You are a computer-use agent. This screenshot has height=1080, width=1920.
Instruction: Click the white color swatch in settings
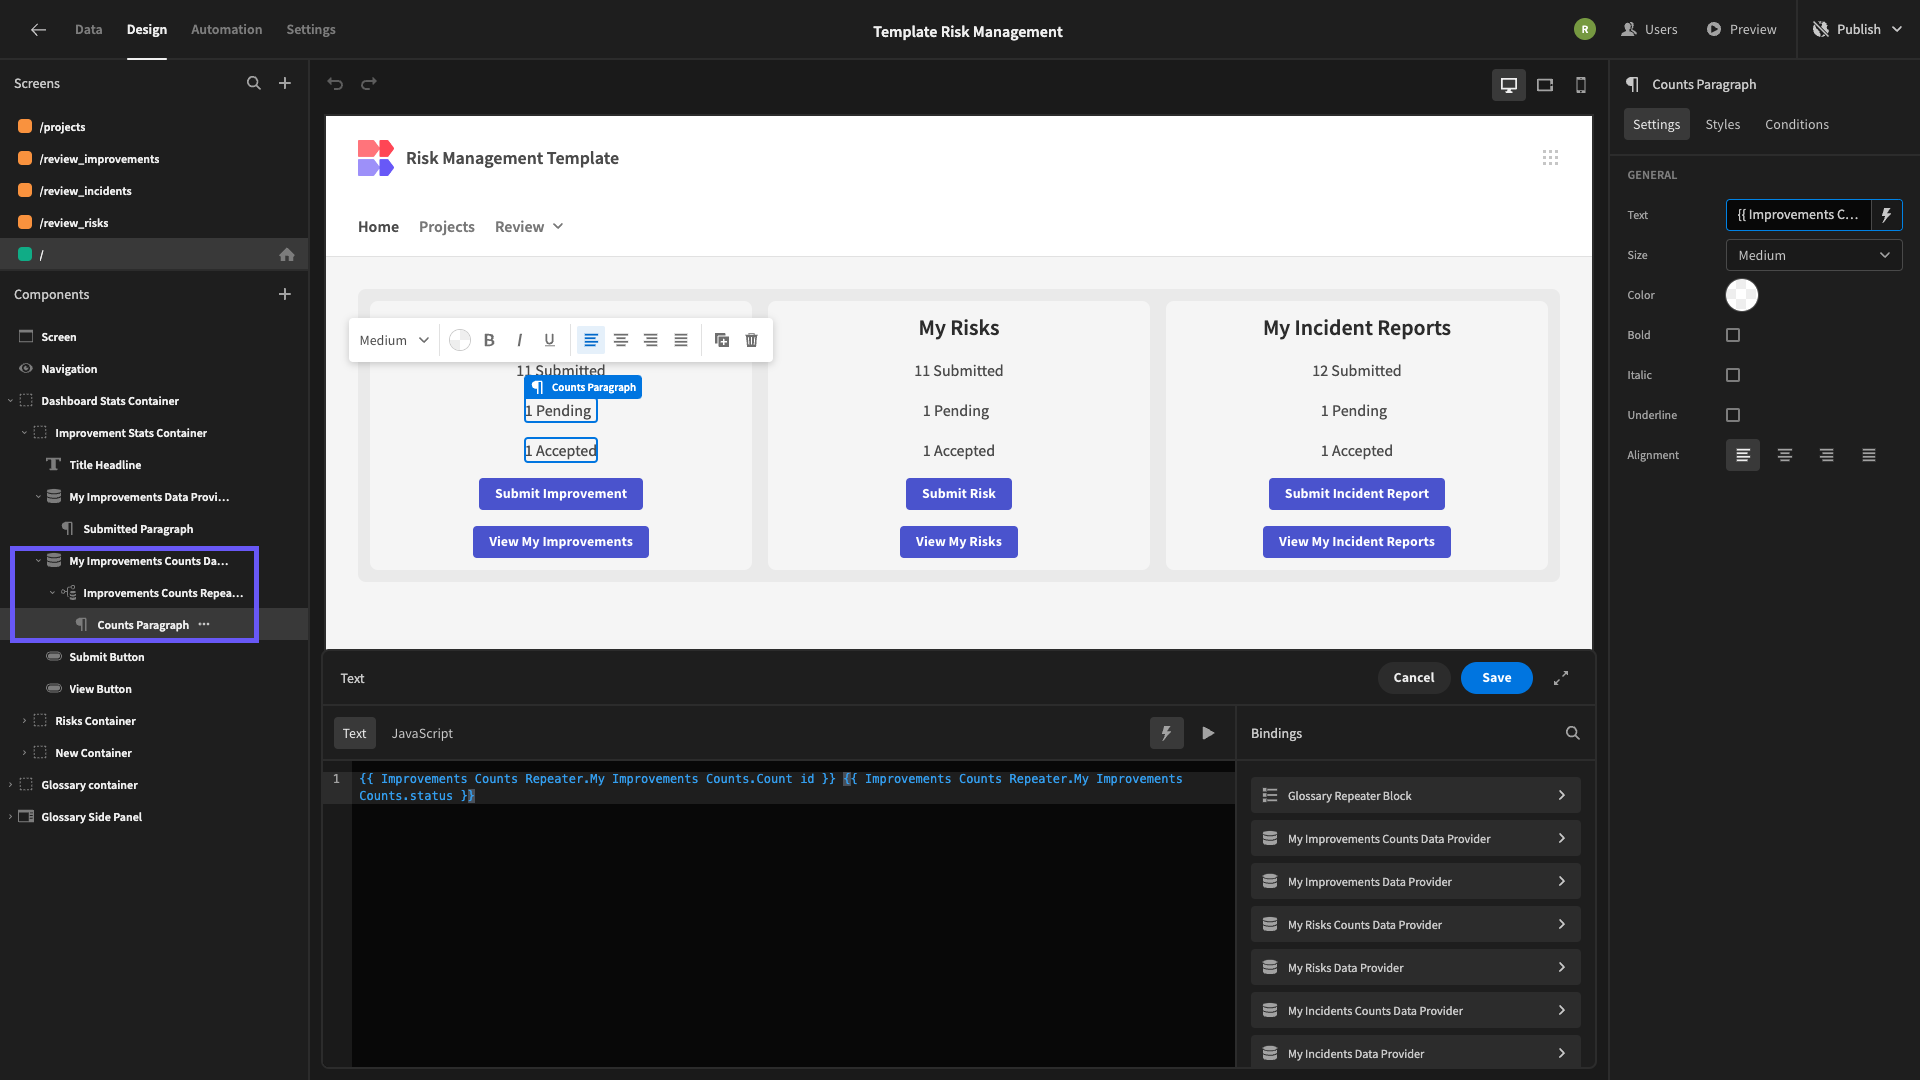tap(1741, 295)
